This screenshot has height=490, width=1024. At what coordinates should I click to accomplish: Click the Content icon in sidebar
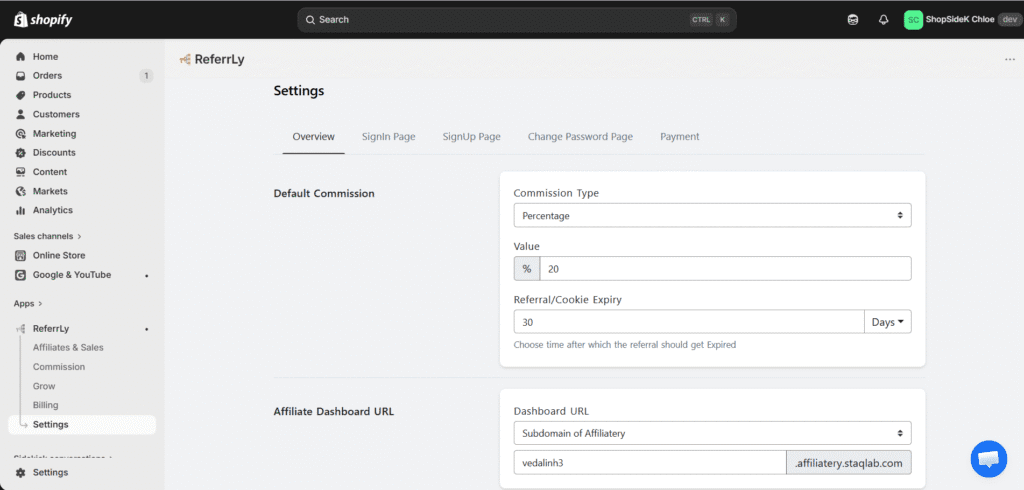pos(20,172)
